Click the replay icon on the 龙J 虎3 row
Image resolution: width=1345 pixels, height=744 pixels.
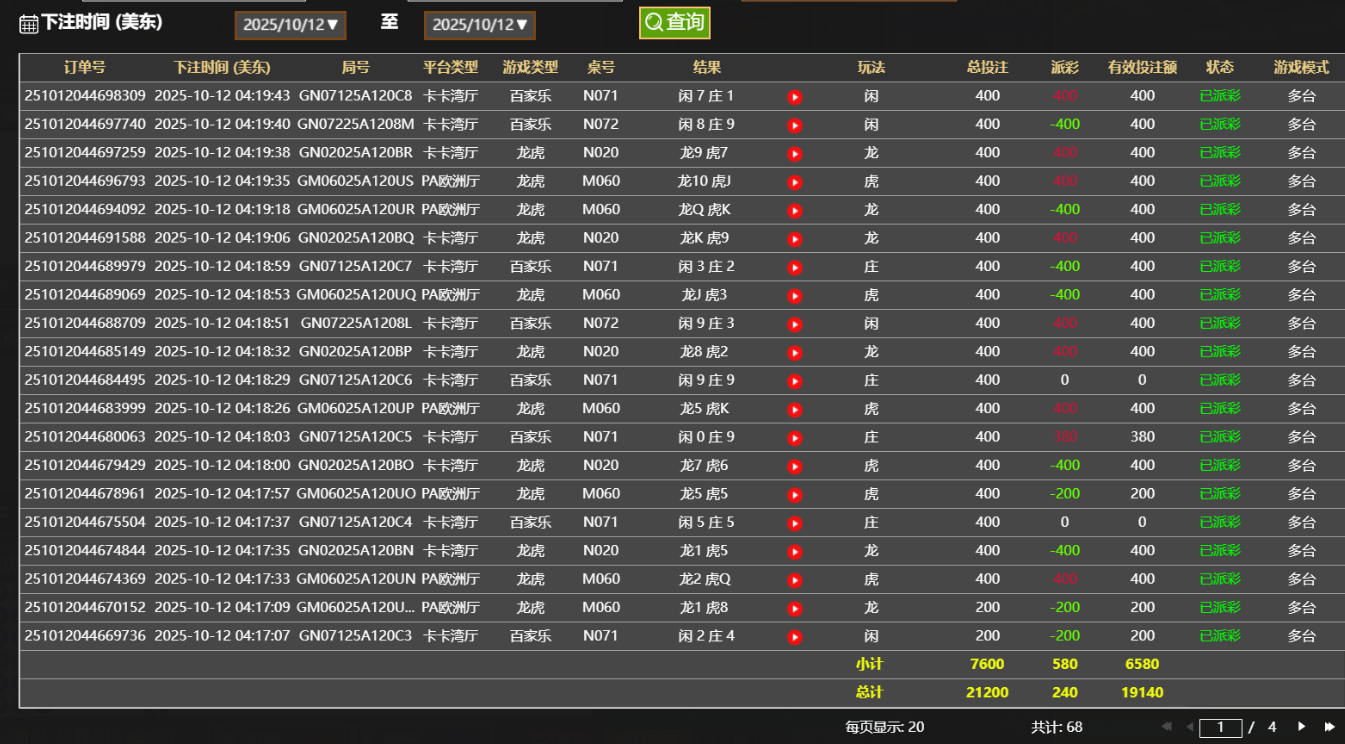[795, 295]
